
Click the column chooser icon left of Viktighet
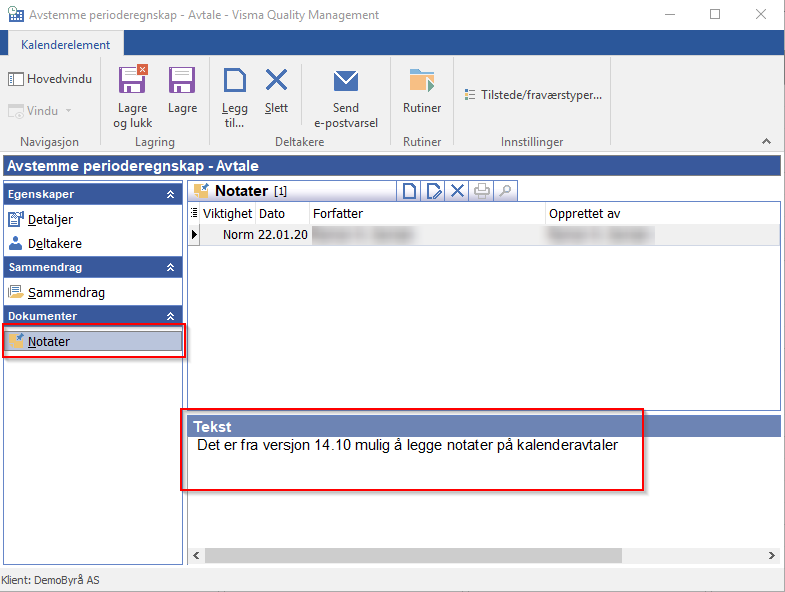(x=194, y=213)
